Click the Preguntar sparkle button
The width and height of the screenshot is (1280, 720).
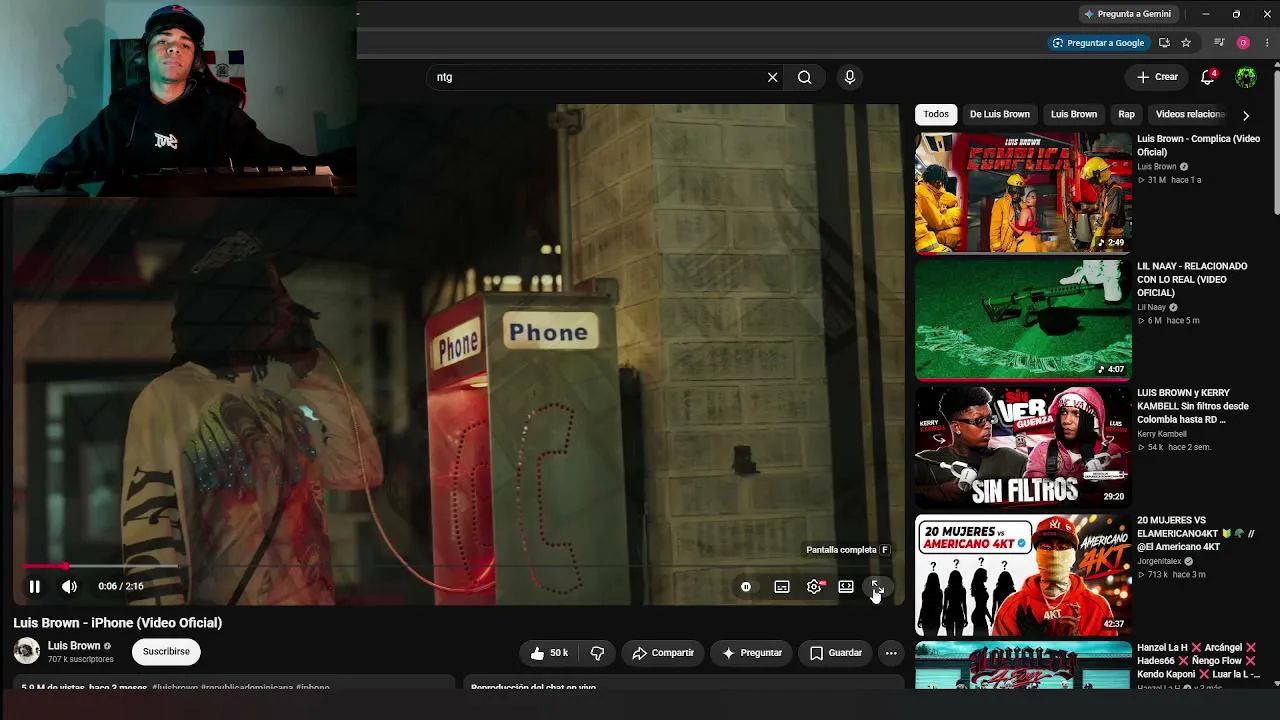click(x=753, y=653)
